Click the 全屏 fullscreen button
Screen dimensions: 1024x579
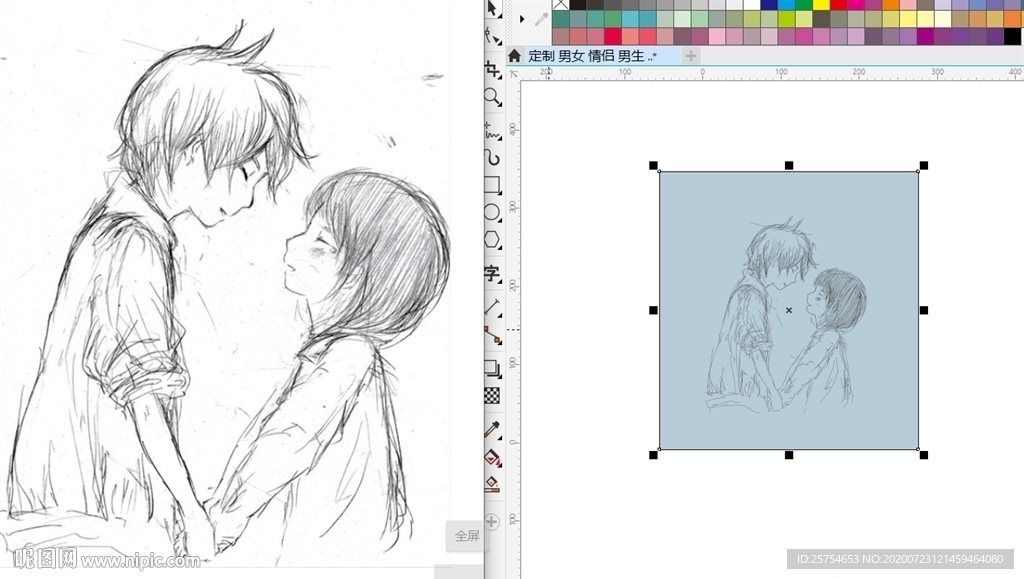(467, 536)
